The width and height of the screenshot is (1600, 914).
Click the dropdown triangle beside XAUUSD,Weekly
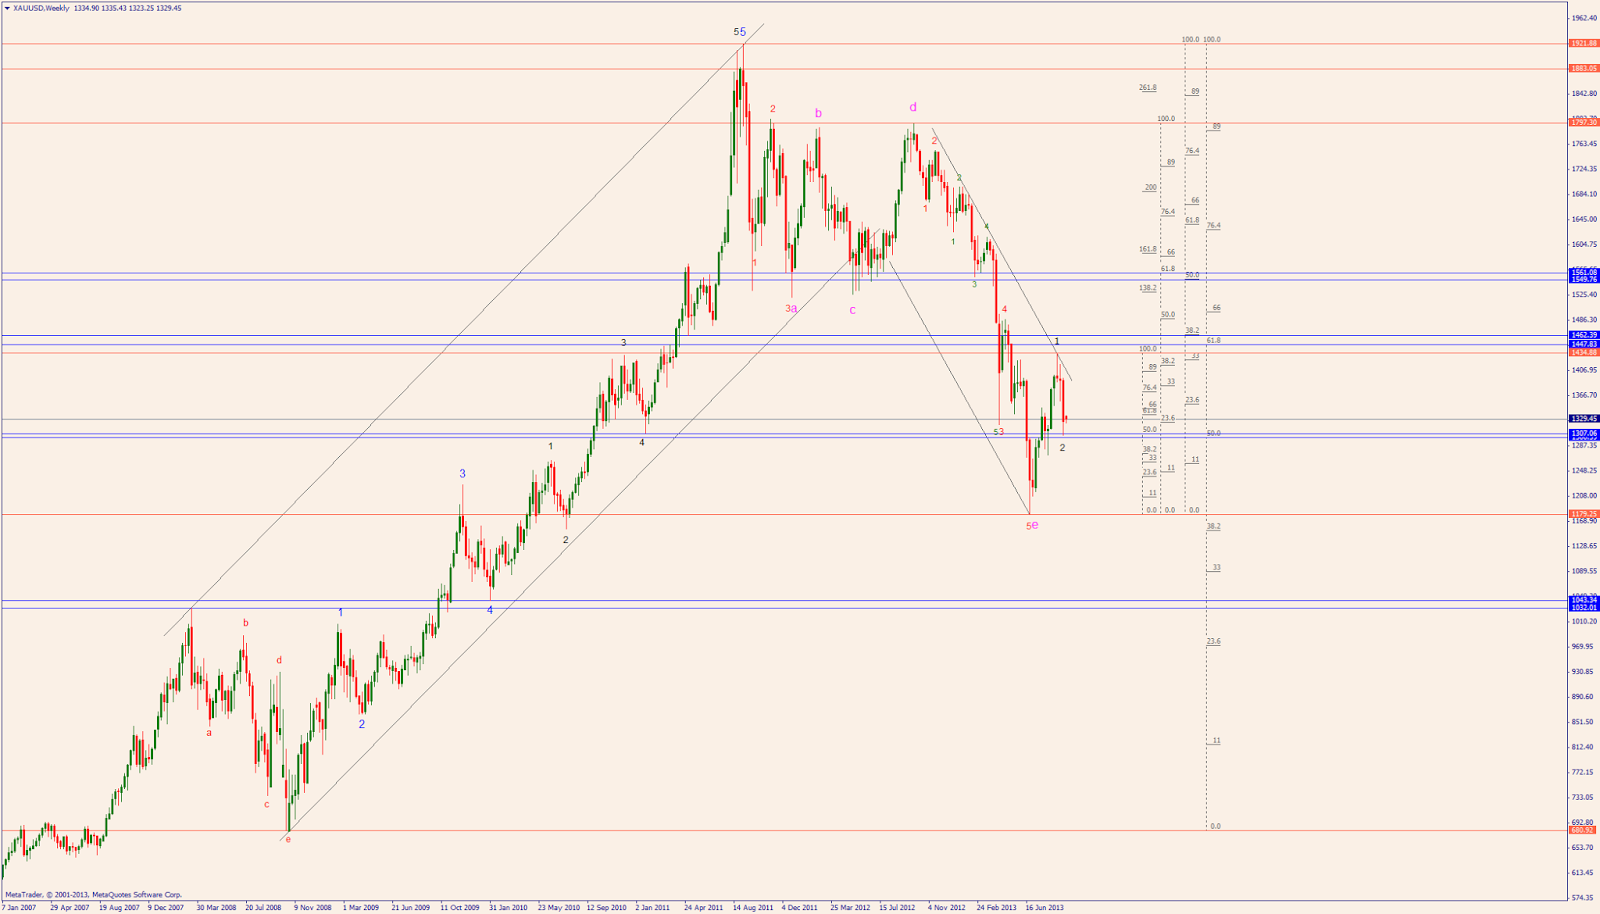pyautogui.click(x=7, y=8)
